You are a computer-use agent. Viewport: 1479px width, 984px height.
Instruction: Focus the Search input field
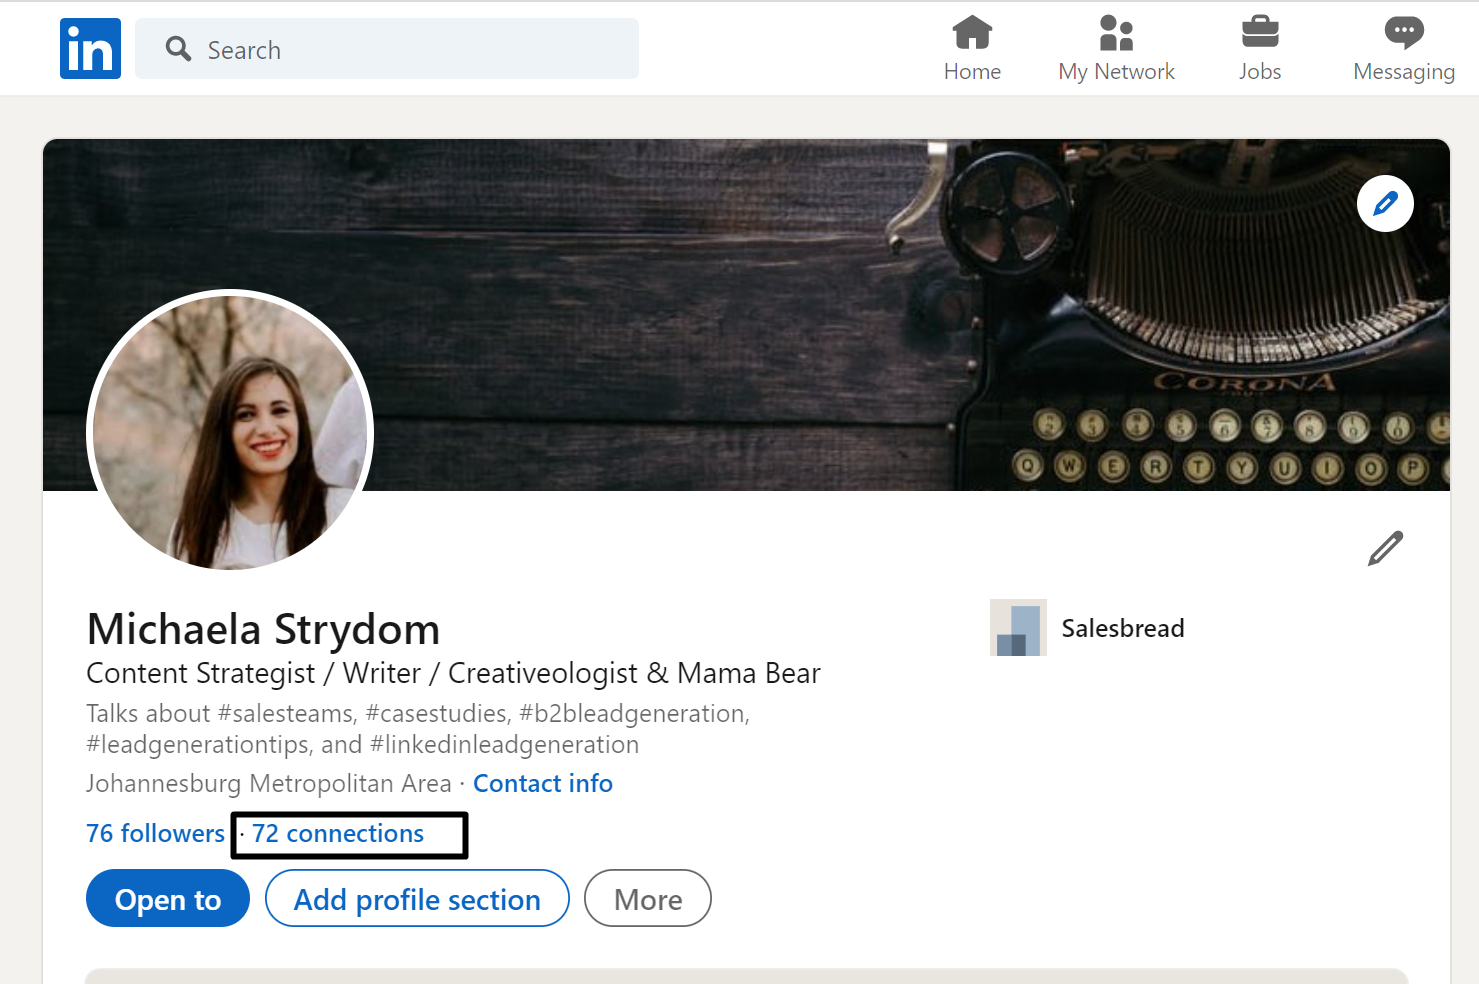pos(387,49)
